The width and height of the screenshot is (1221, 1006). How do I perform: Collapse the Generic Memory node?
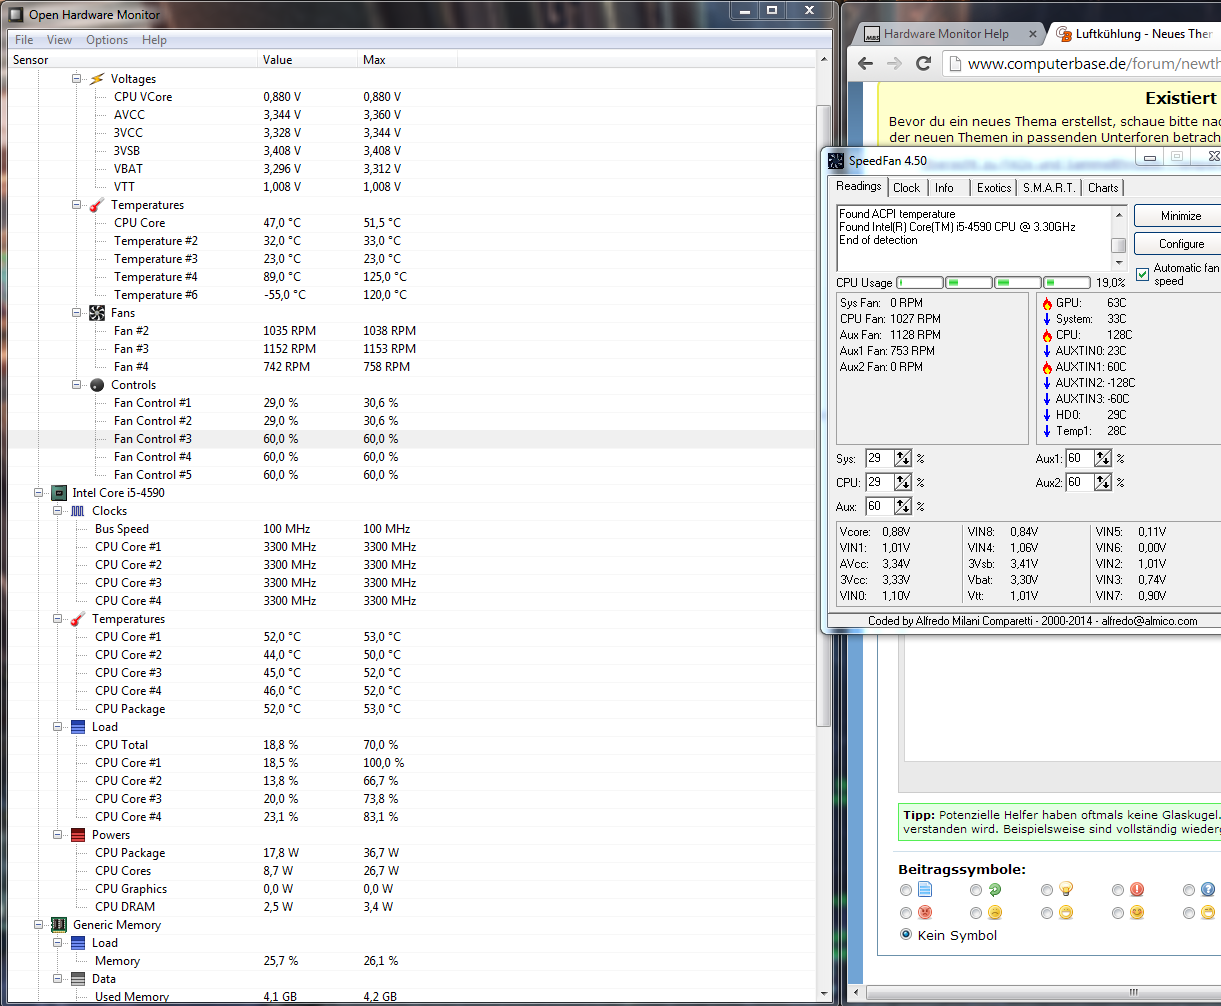[38, 925]
